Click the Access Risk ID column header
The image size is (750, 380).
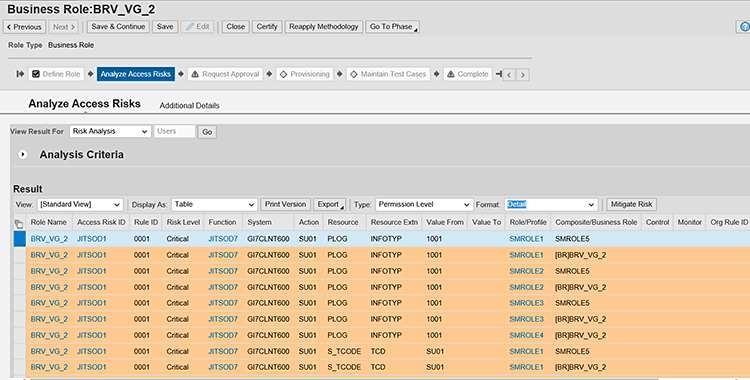coord(101,223)
